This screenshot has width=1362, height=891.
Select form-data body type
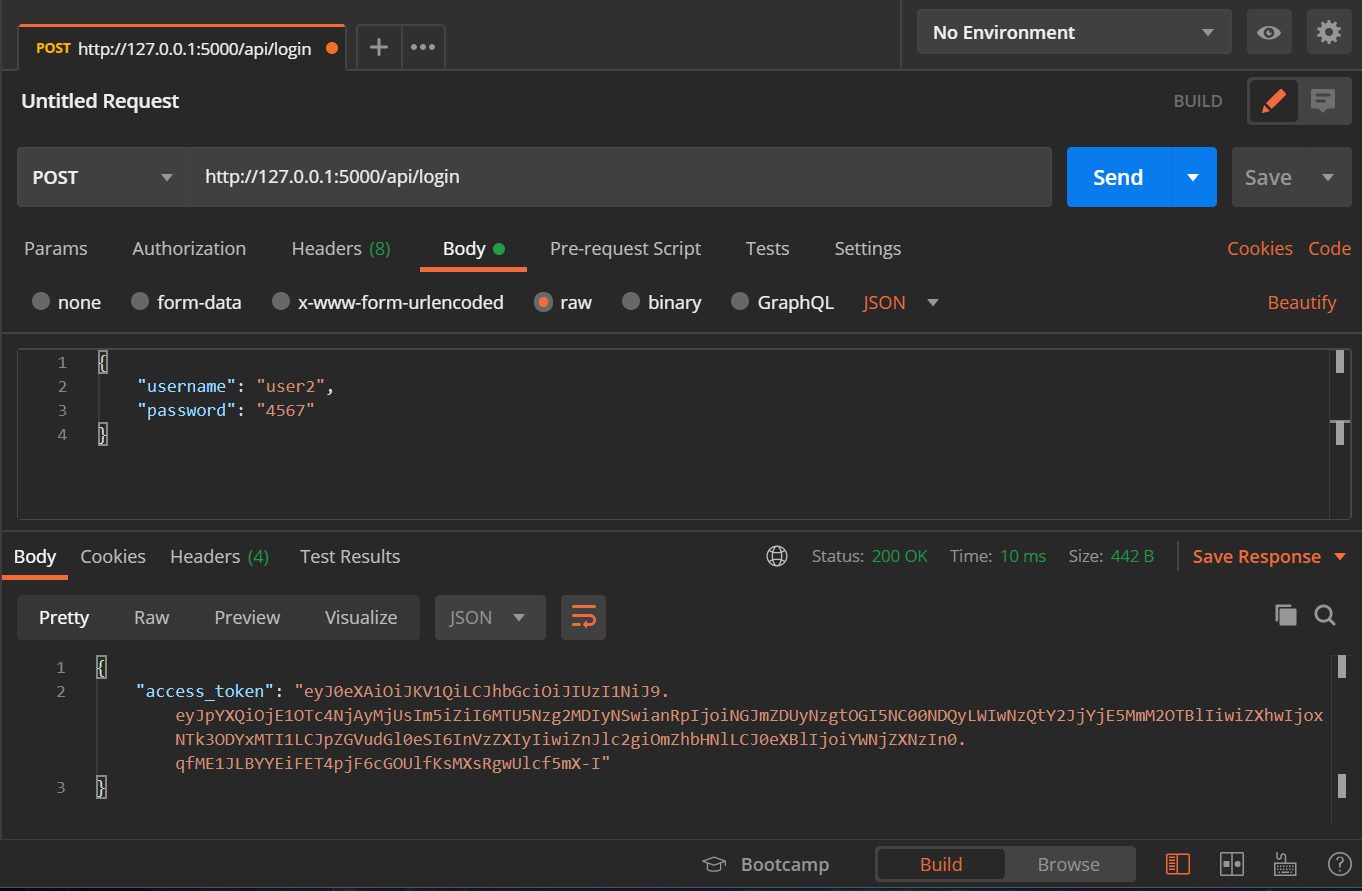click(x=140, y=301)
